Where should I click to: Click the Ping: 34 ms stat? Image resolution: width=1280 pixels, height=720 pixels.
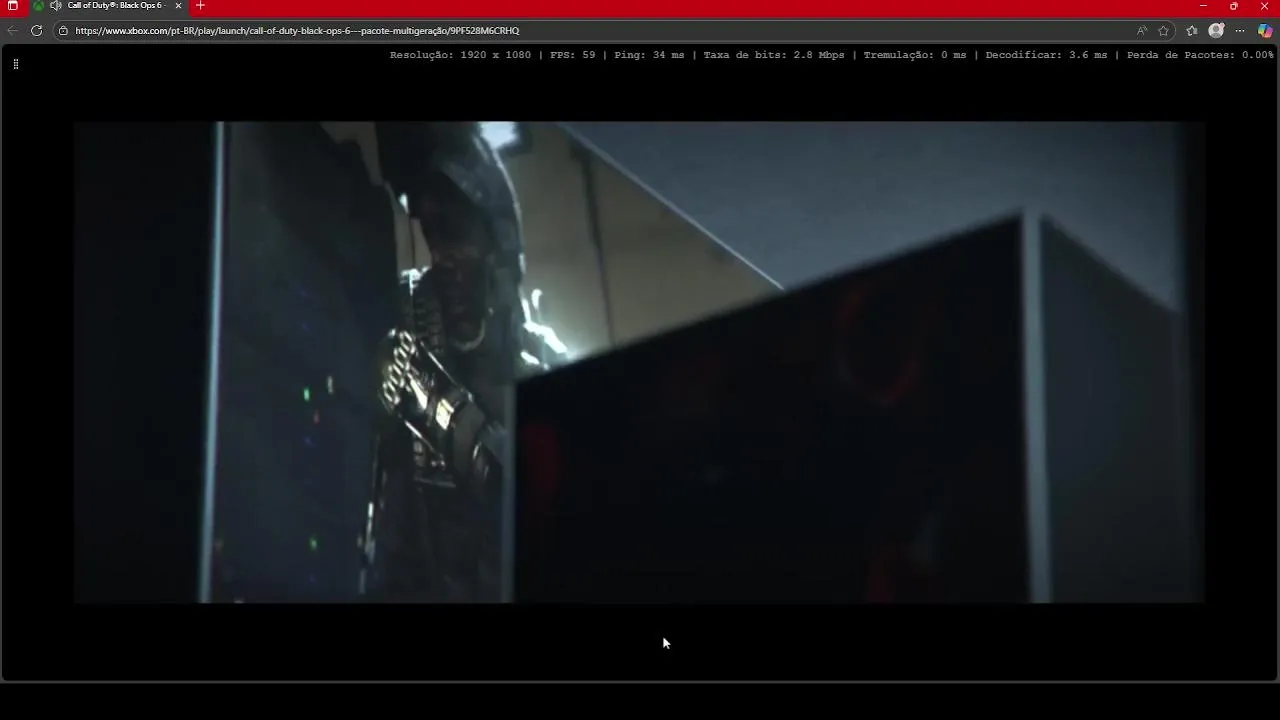click(649, 55)
